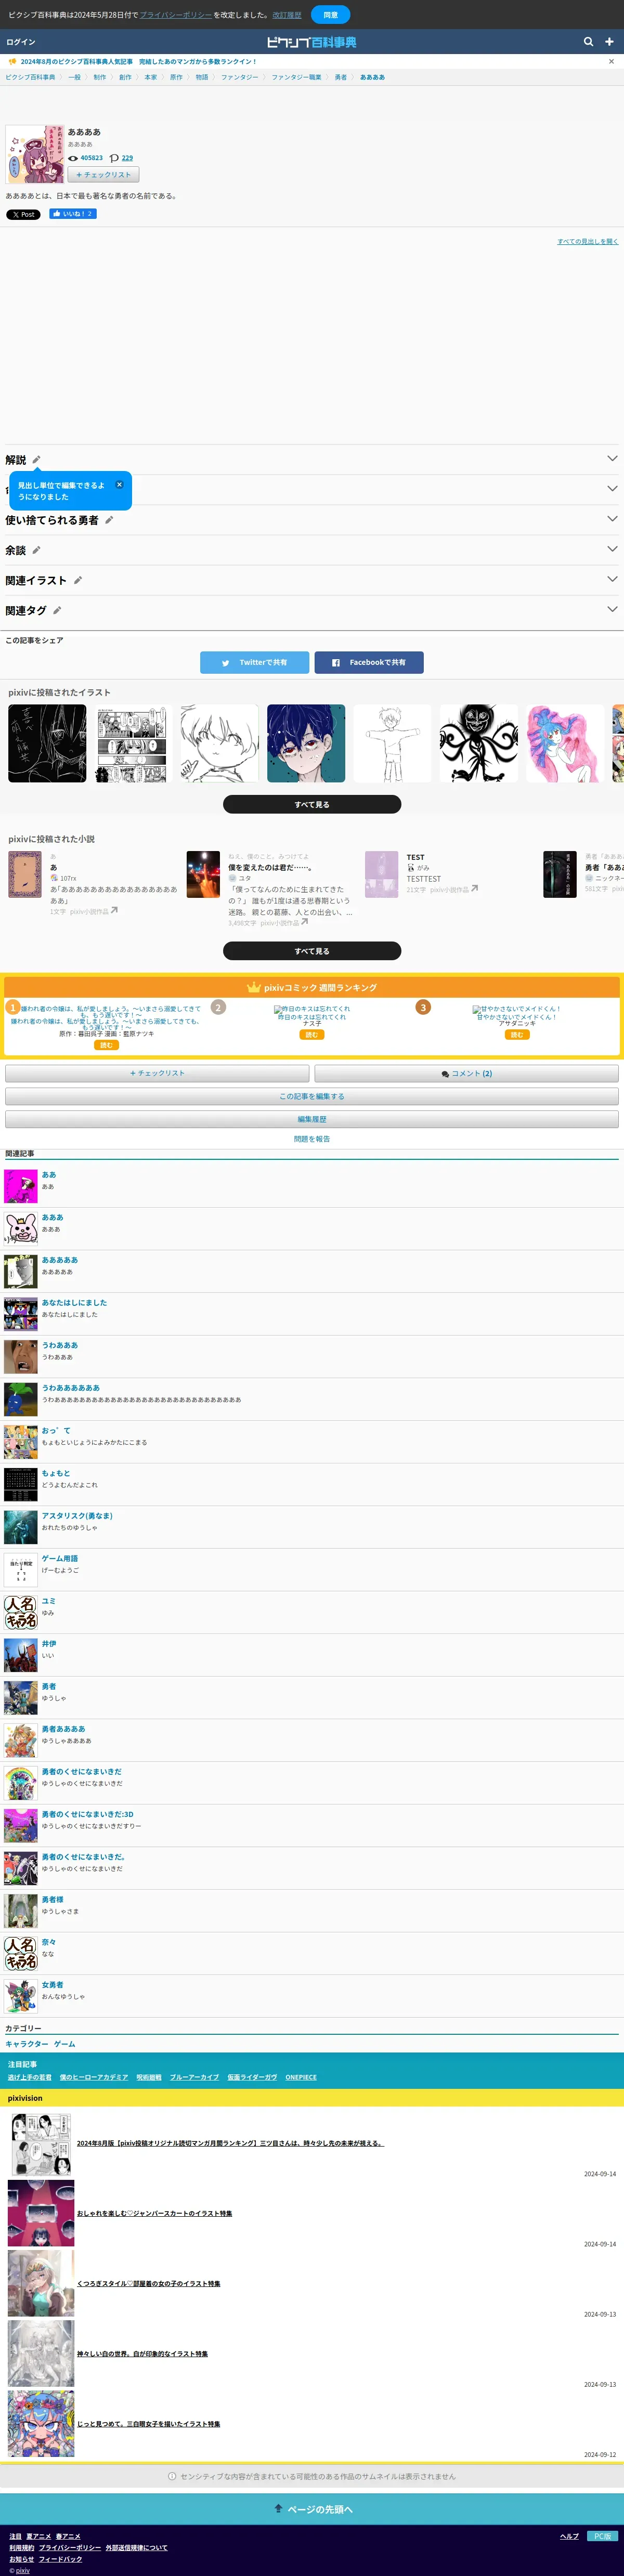Click the comment bubble icon near 229
The width and height of the screenshot is (624, 2576).
click(x=114, y=158)
